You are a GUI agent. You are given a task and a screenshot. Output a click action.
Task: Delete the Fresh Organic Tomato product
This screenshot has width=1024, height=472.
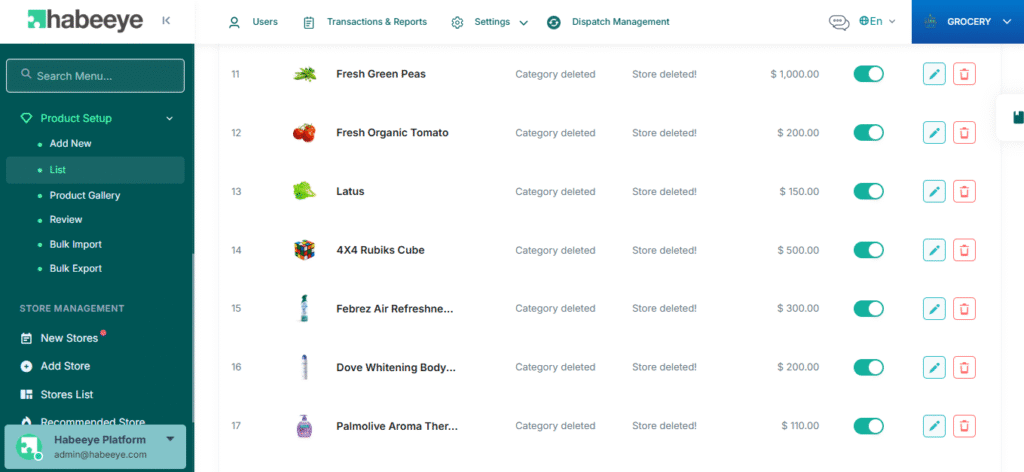click(964, 133)
